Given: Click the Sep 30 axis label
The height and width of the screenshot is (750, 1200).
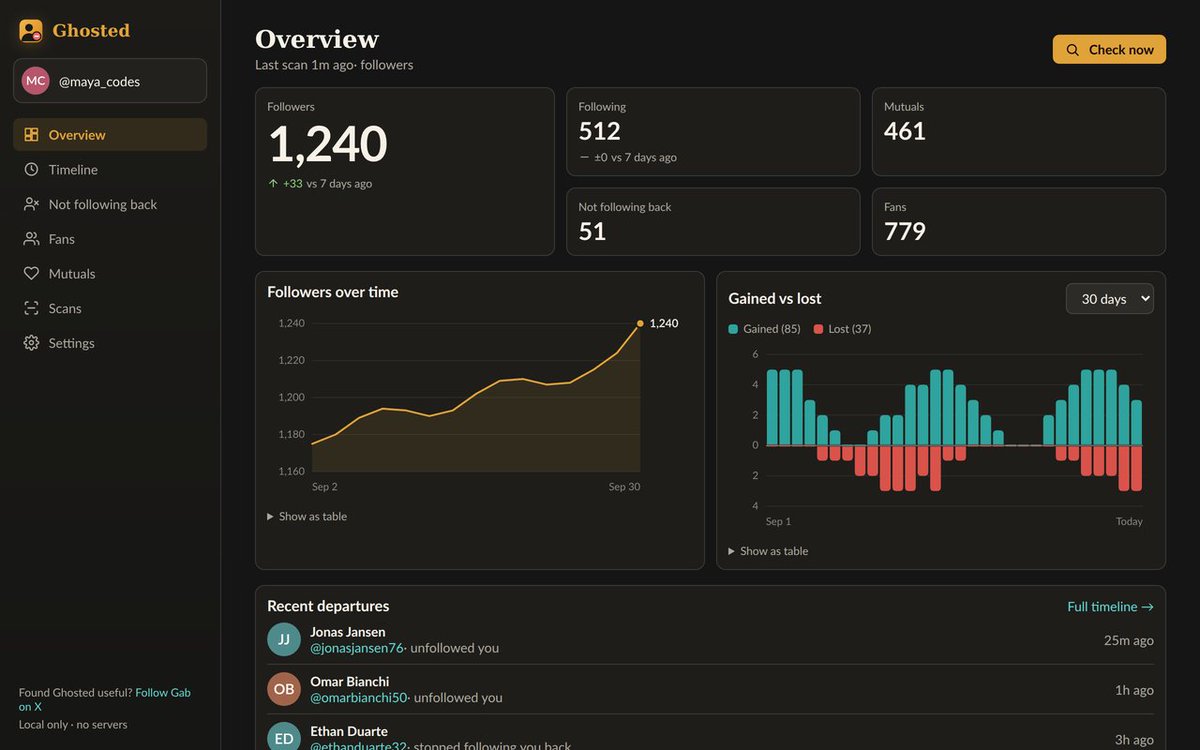Looking at the screenshot, I should click(x=624, y=487).
